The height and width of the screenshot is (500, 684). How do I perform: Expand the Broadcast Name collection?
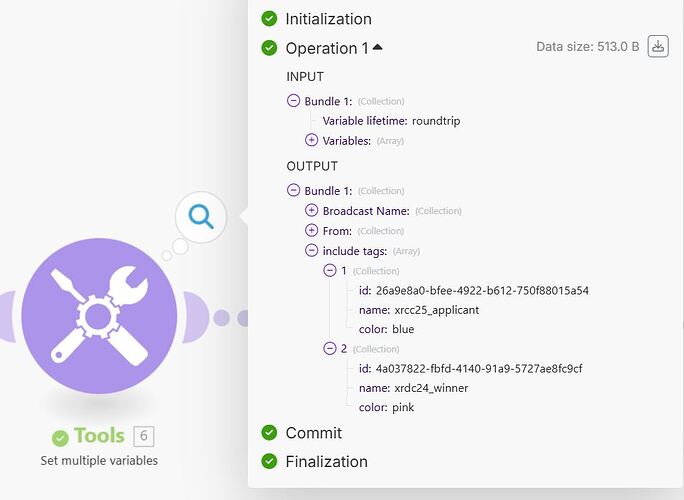coord(311,210)
